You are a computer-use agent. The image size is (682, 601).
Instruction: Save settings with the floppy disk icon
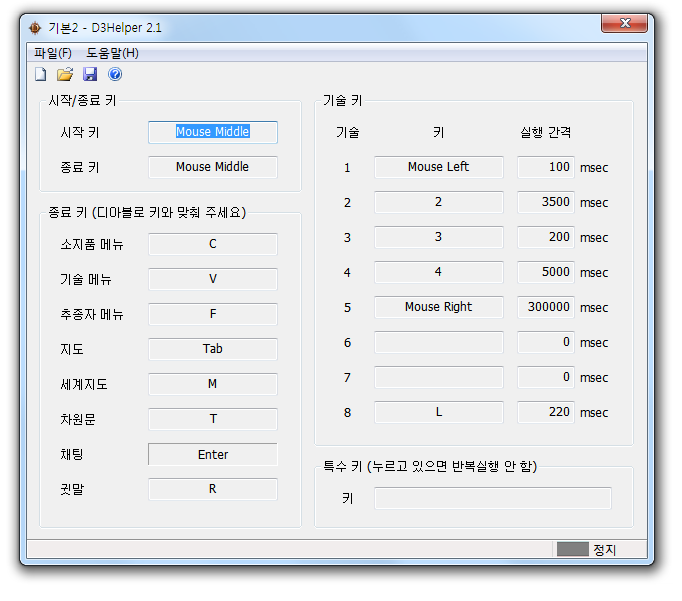pos(90,74)
